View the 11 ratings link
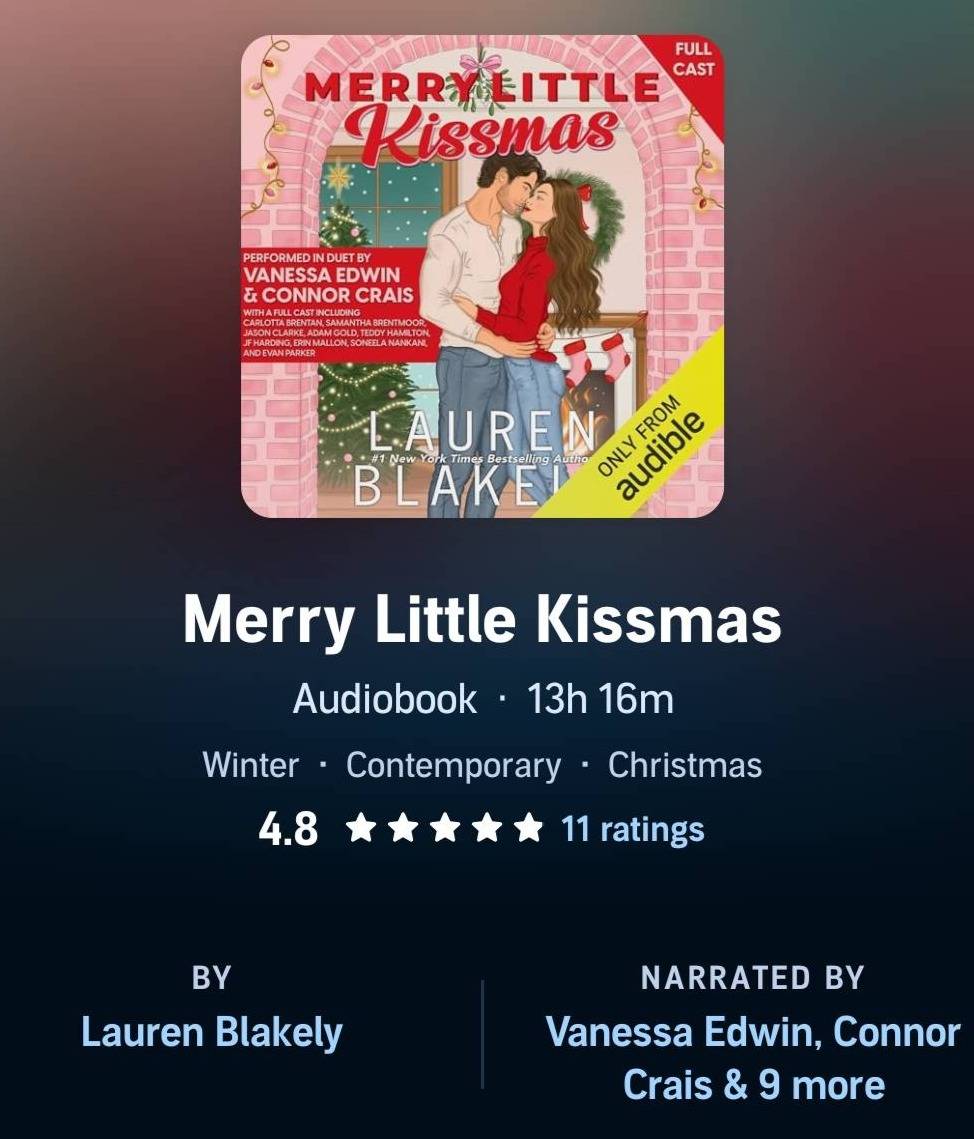The height and width of the screenshot is (1139, 974). (633, 829)
